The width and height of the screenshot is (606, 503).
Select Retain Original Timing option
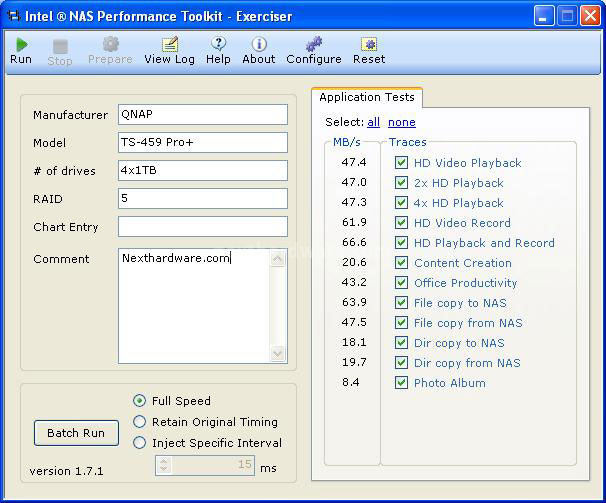click(x=140, y=422)
